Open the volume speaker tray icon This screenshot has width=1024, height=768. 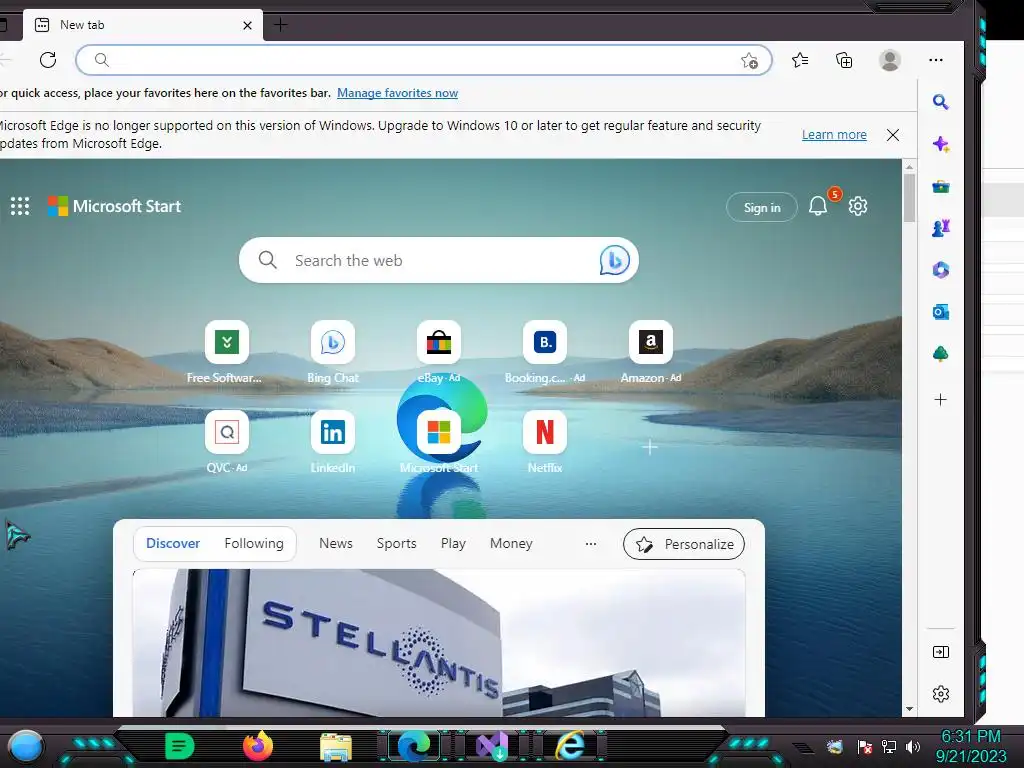coord(913,746)
